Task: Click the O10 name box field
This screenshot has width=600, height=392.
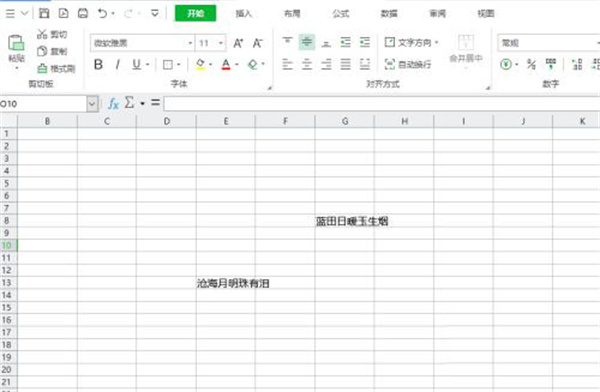Action: click(x=43, y=104)
